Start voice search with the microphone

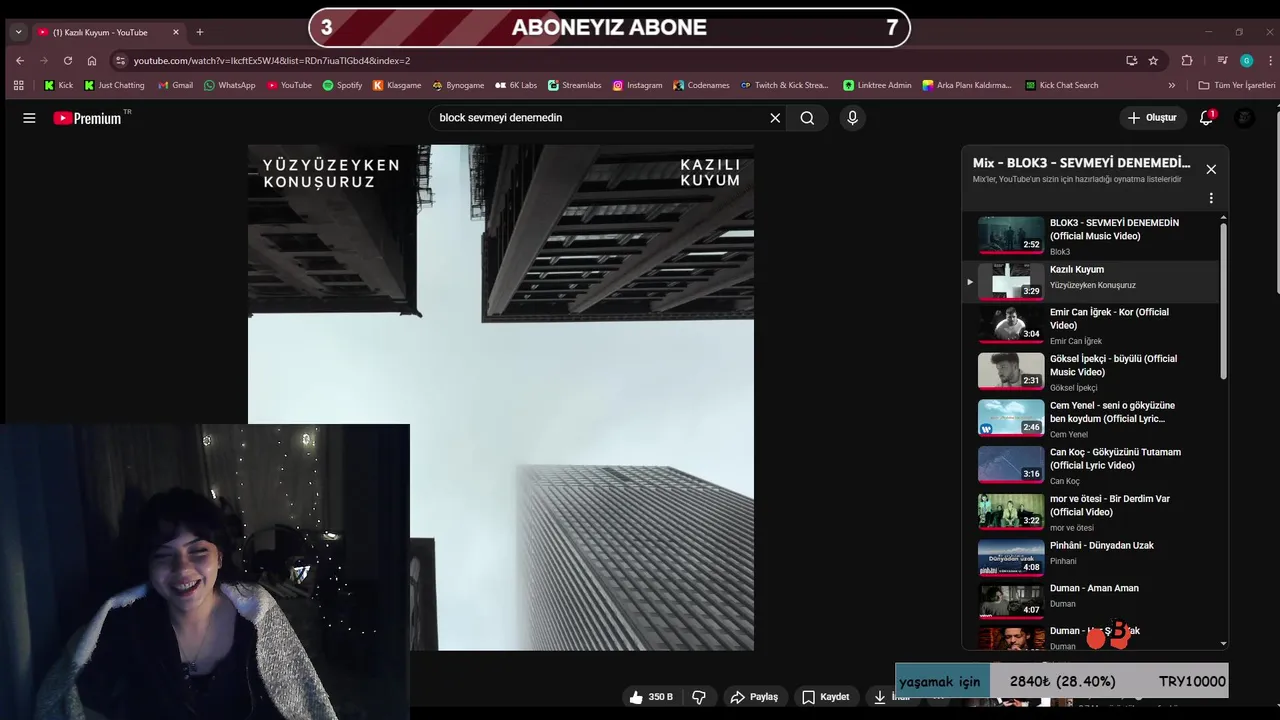tap(852, 118)
